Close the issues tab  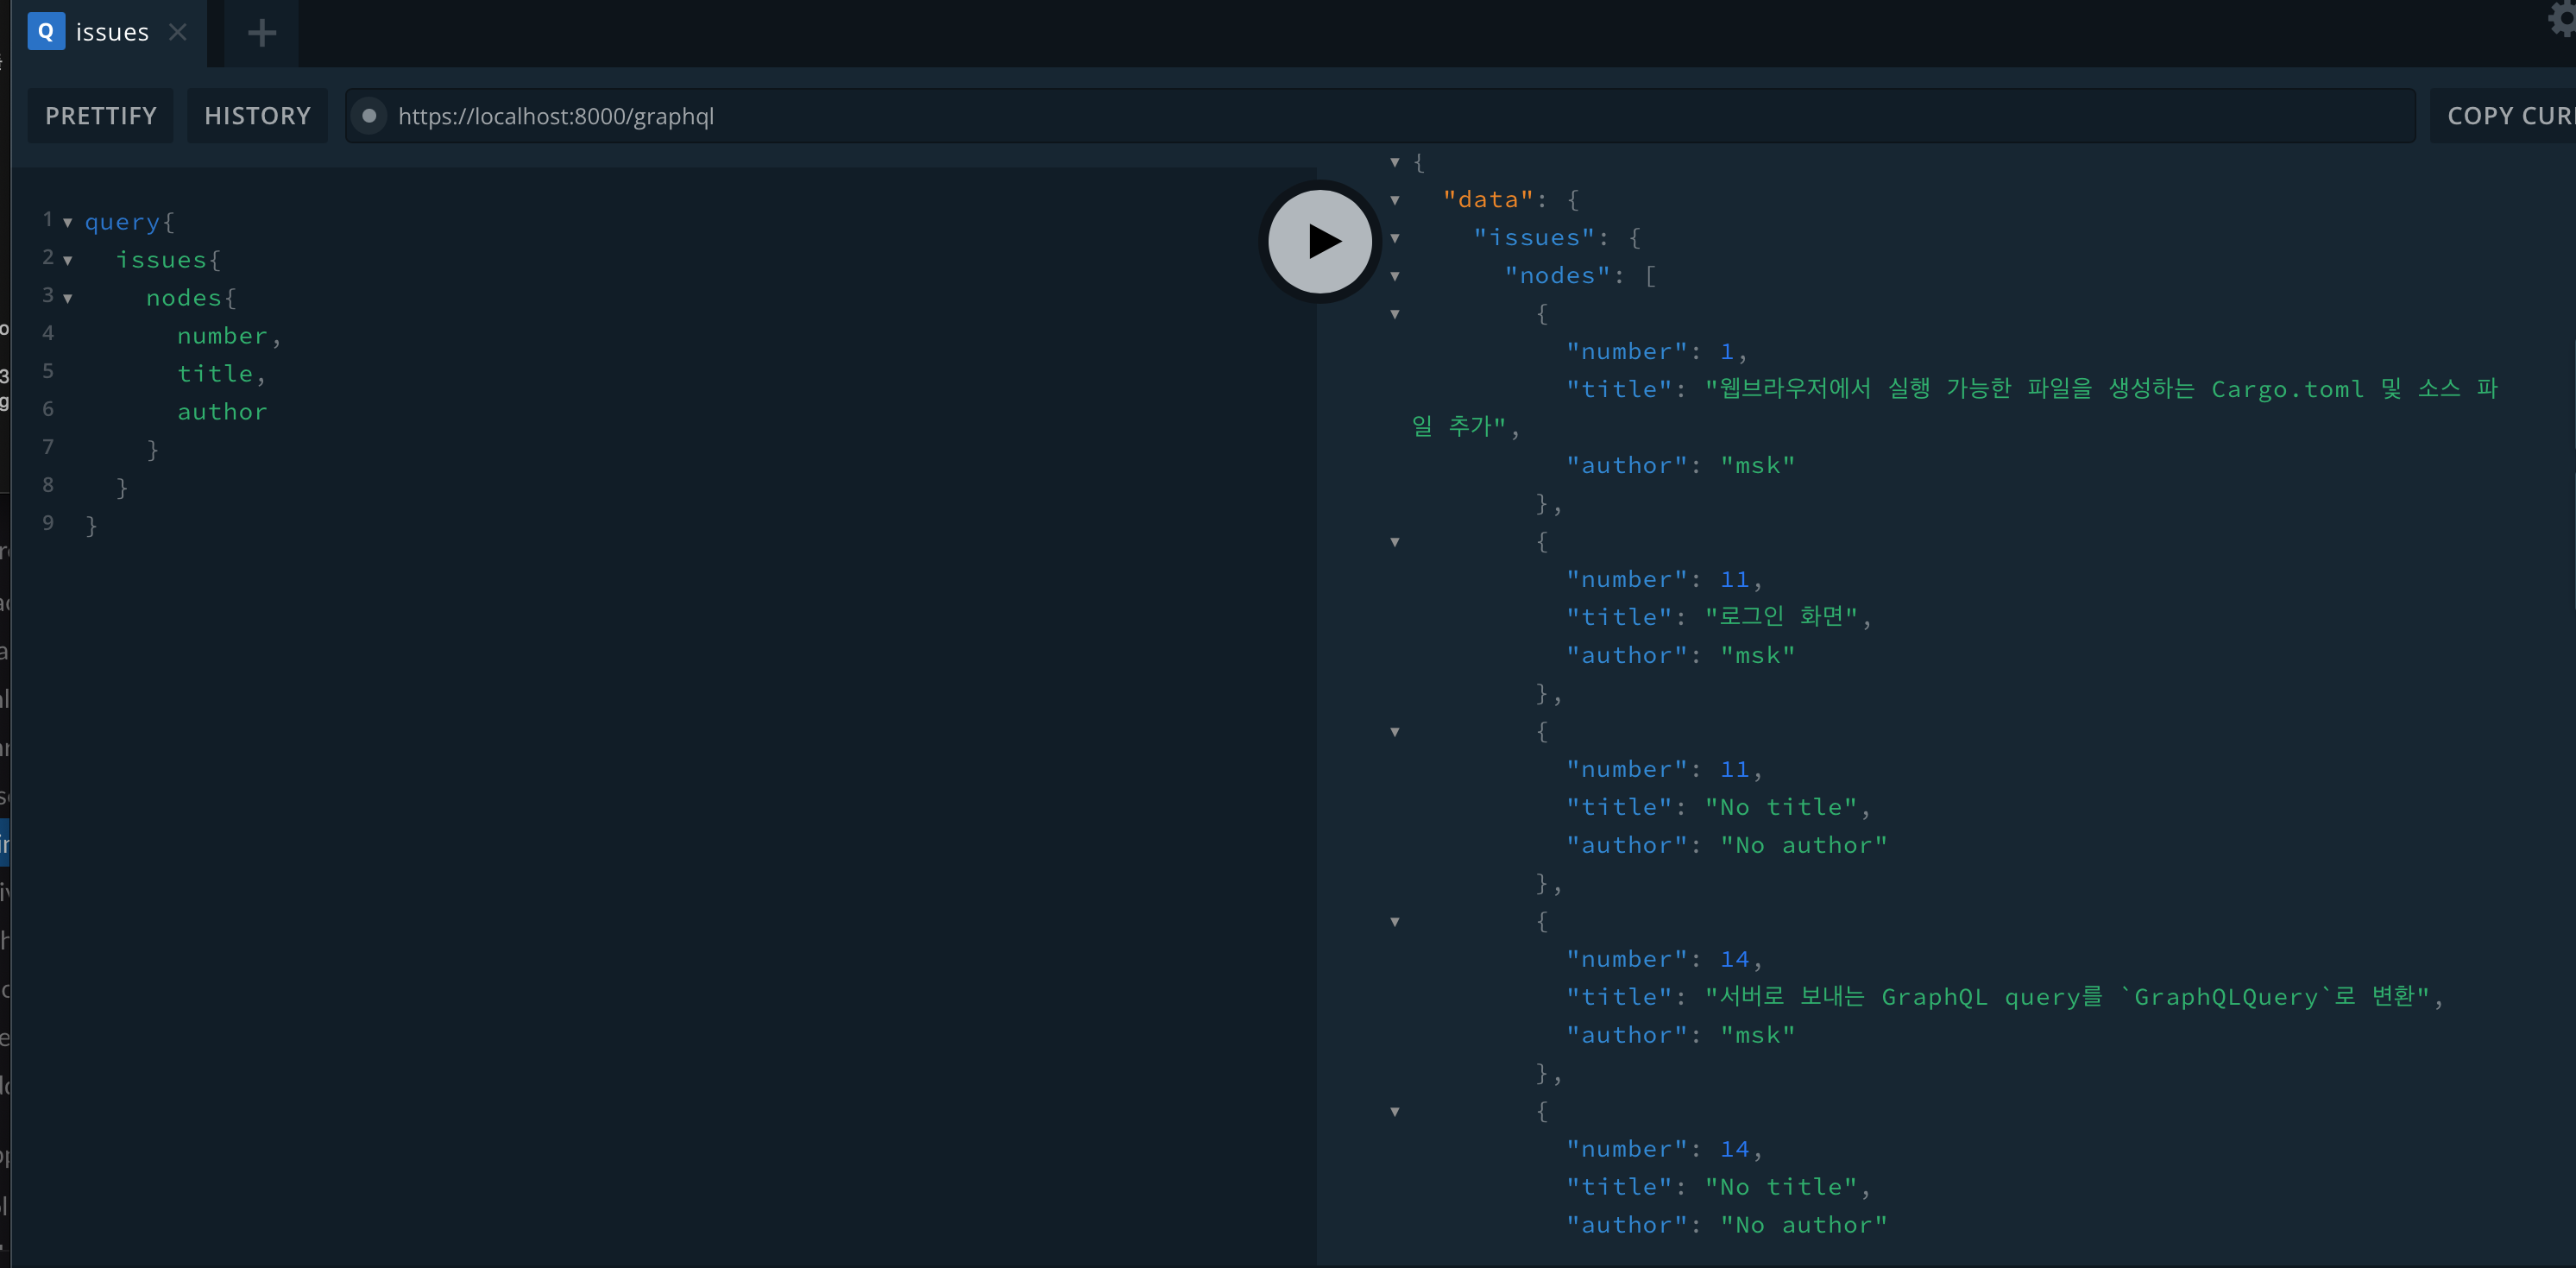coord(178,32)
